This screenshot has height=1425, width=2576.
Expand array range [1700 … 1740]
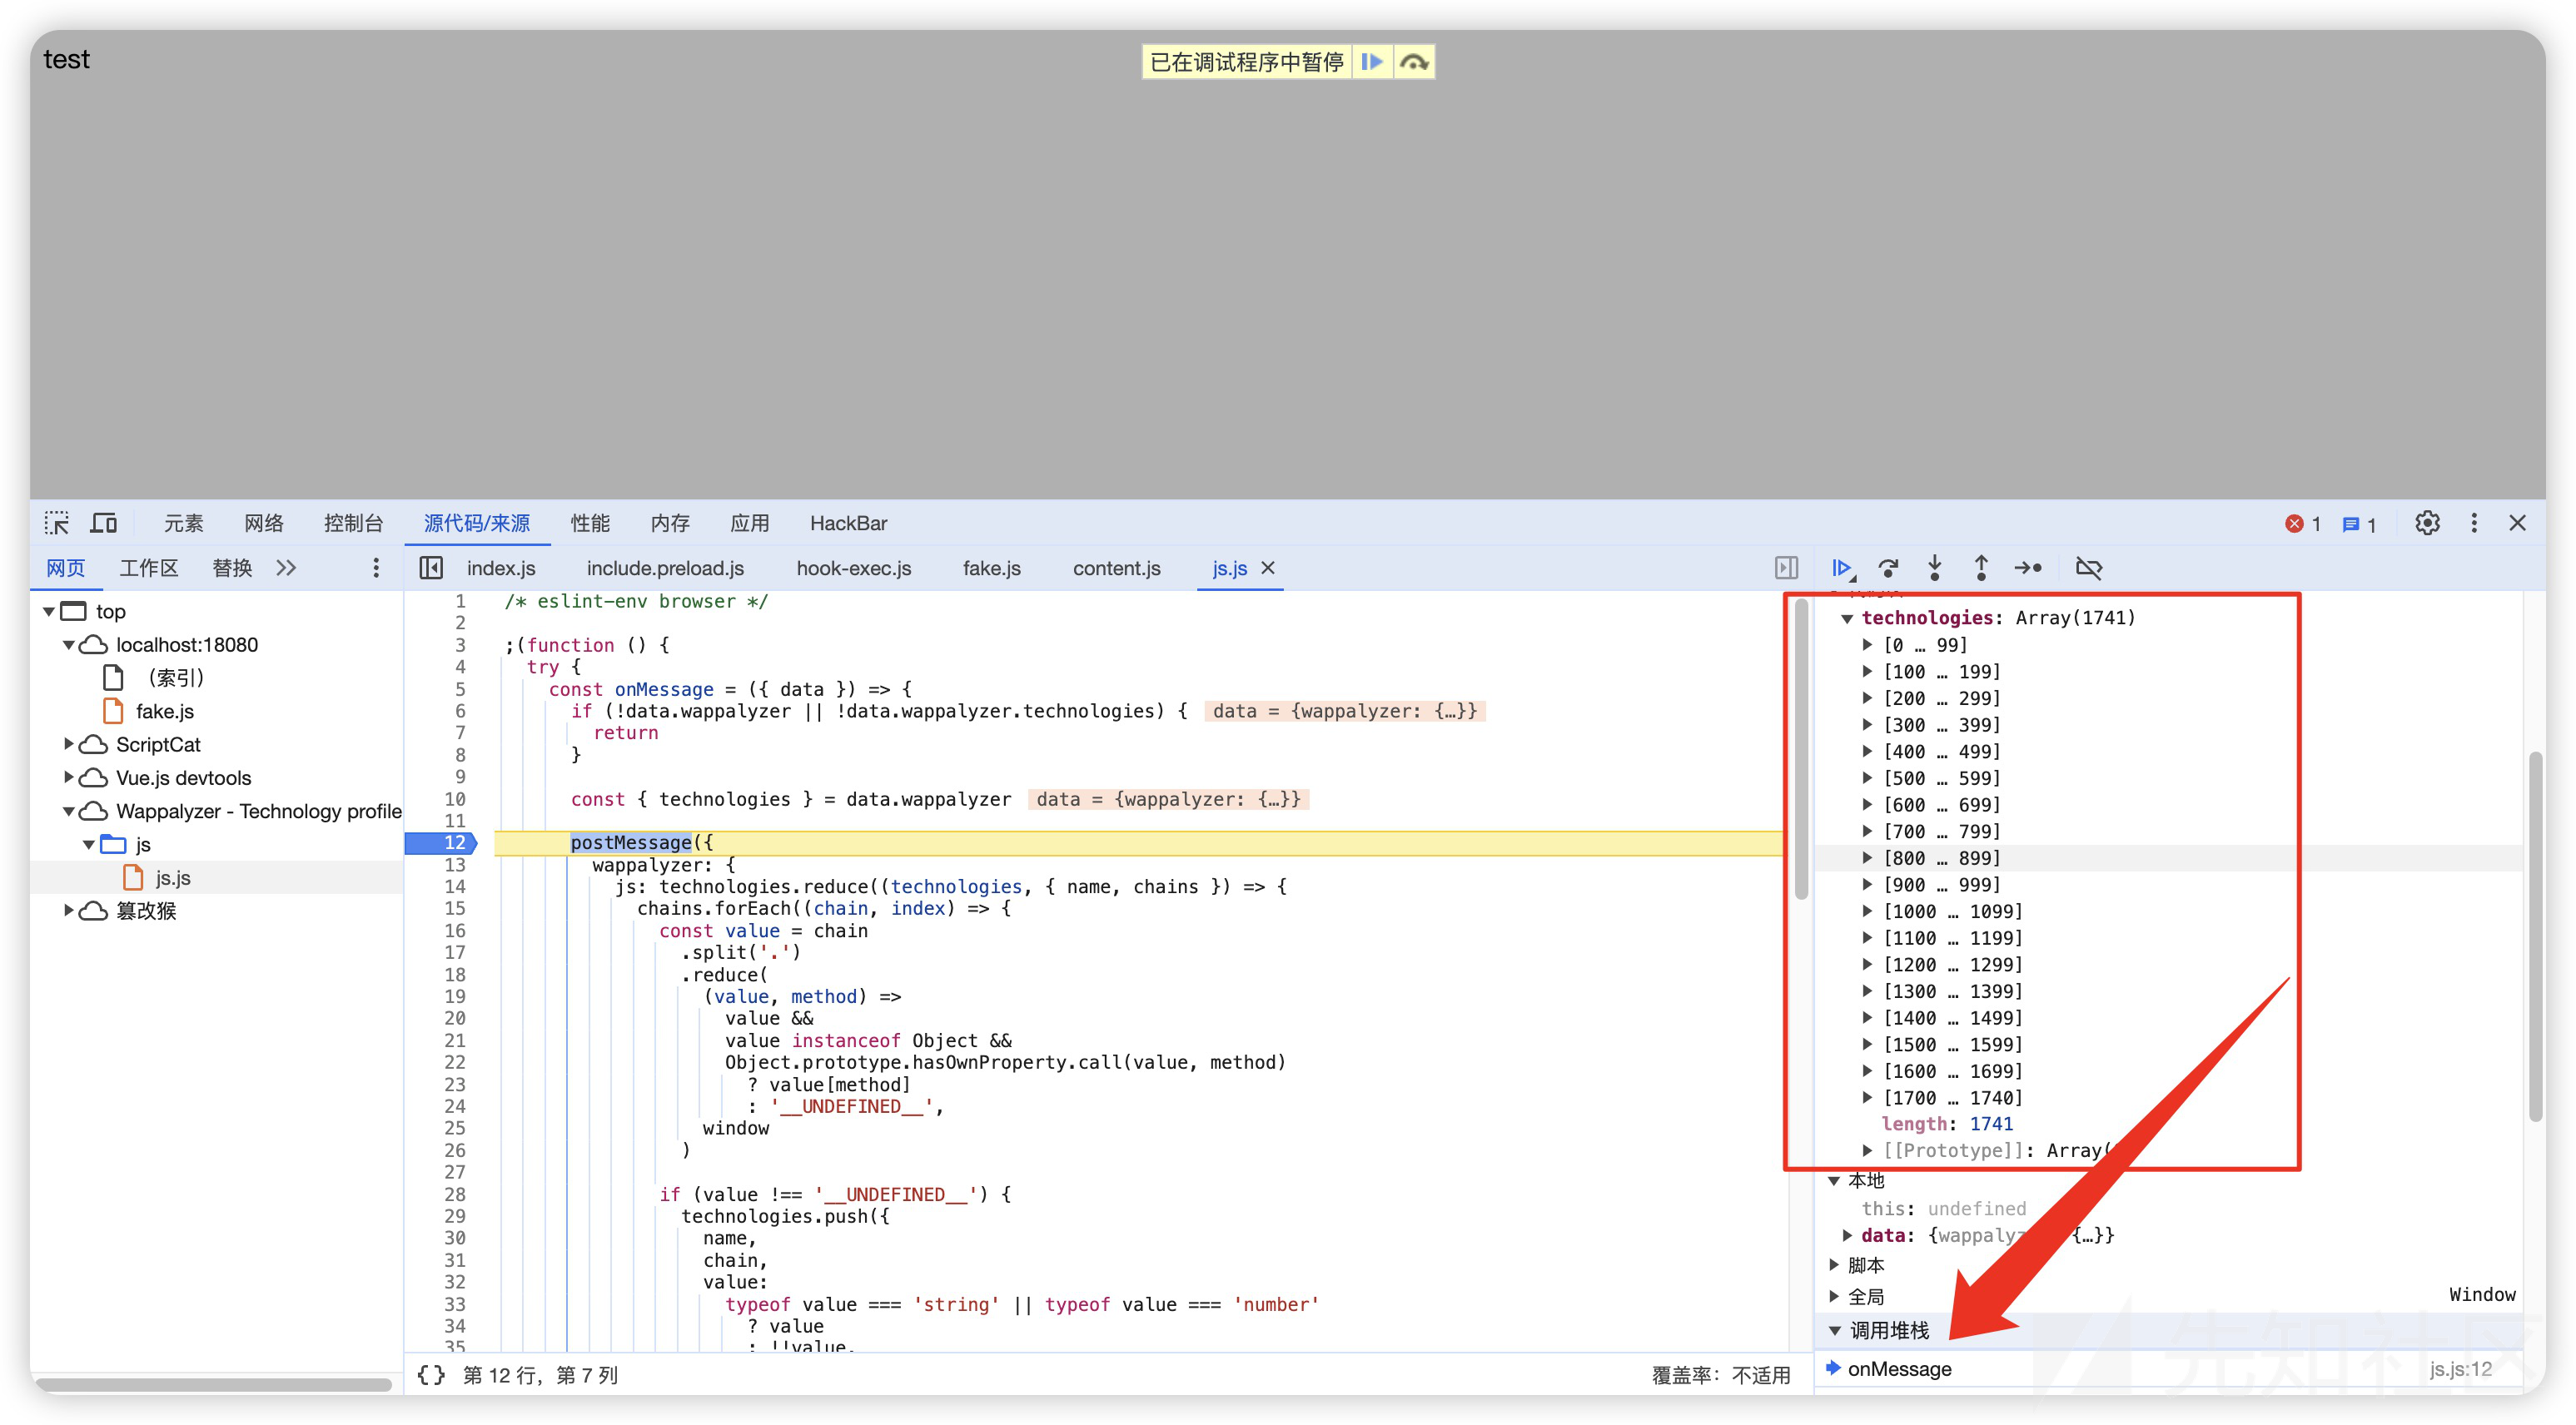coord(1867,1097)
